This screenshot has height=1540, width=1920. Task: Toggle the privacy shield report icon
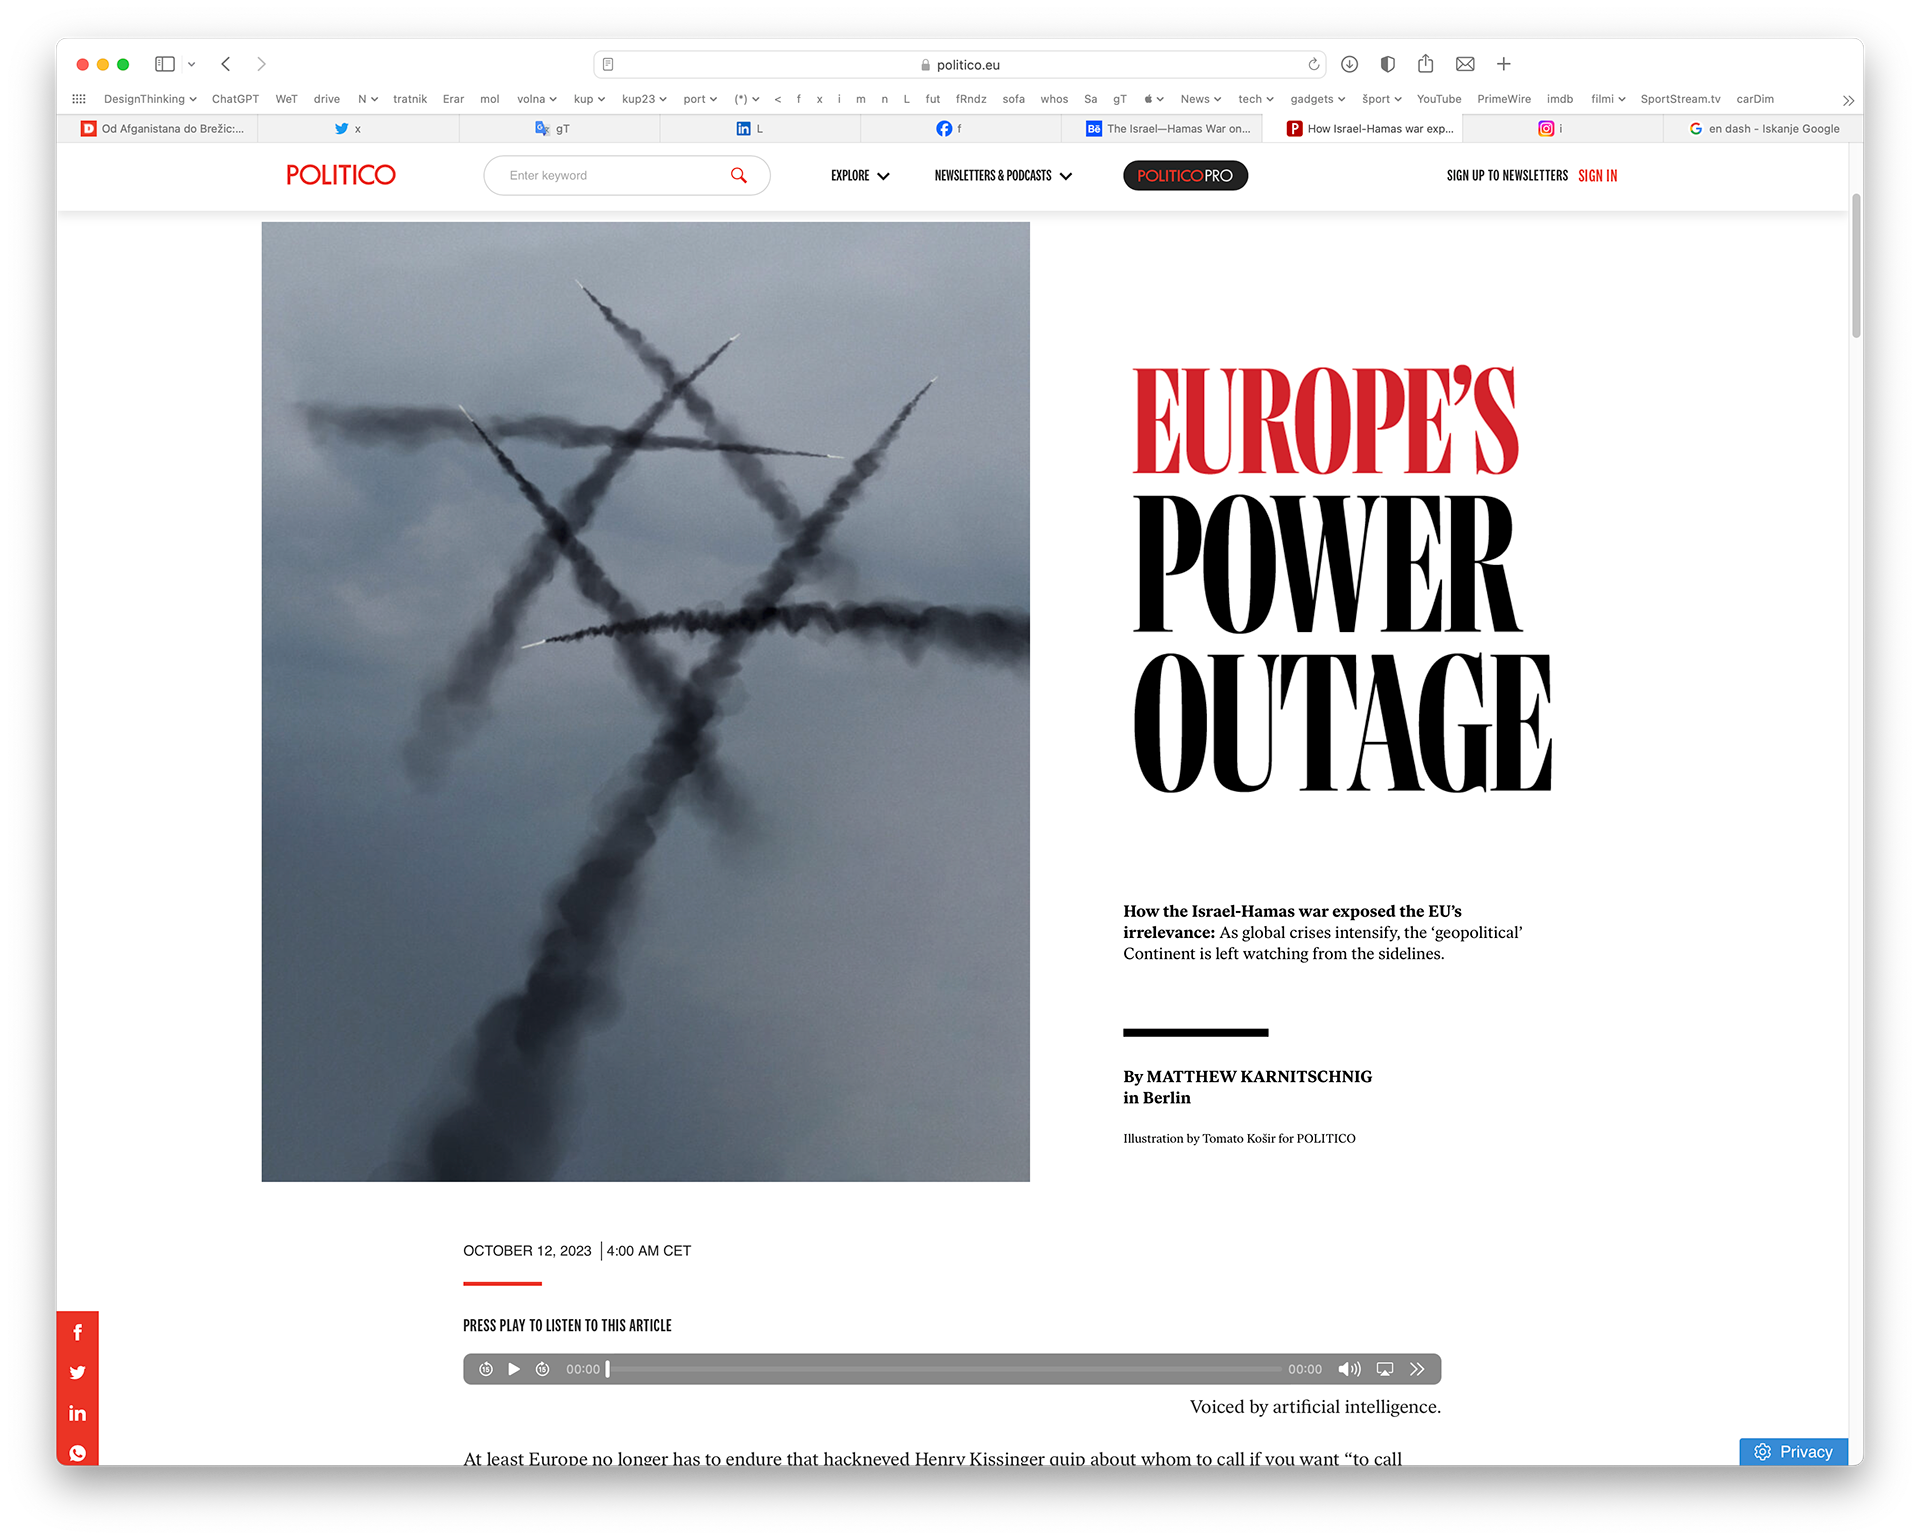(x=1387, y=64)
